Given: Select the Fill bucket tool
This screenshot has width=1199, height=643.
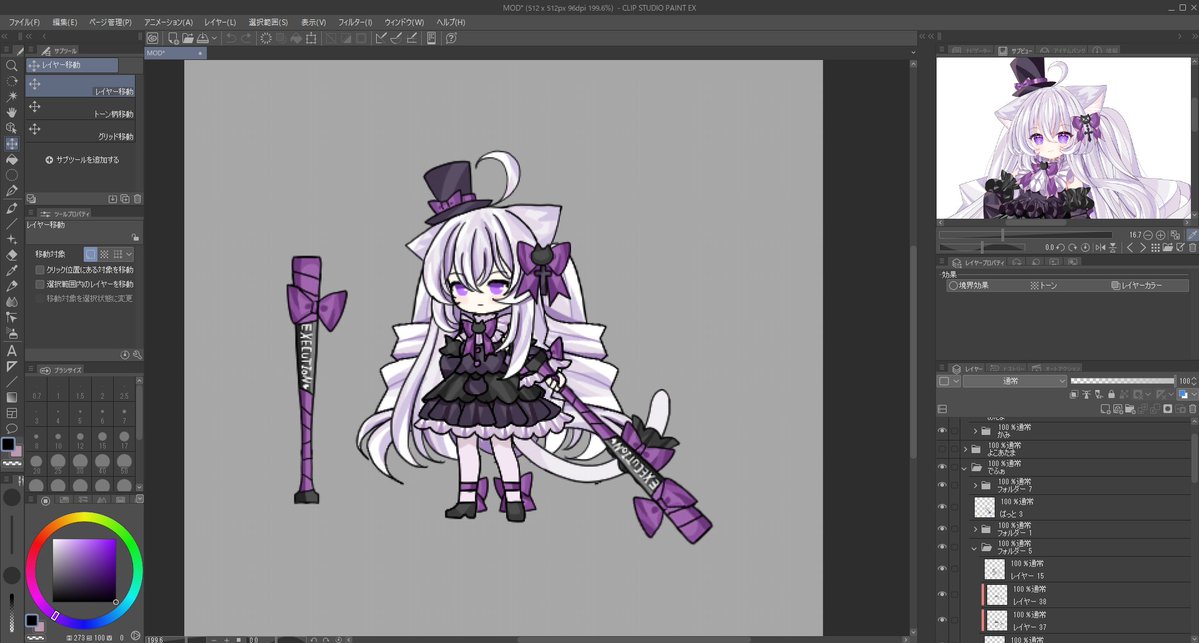Looking at the screenshot, I should [11, 160].
